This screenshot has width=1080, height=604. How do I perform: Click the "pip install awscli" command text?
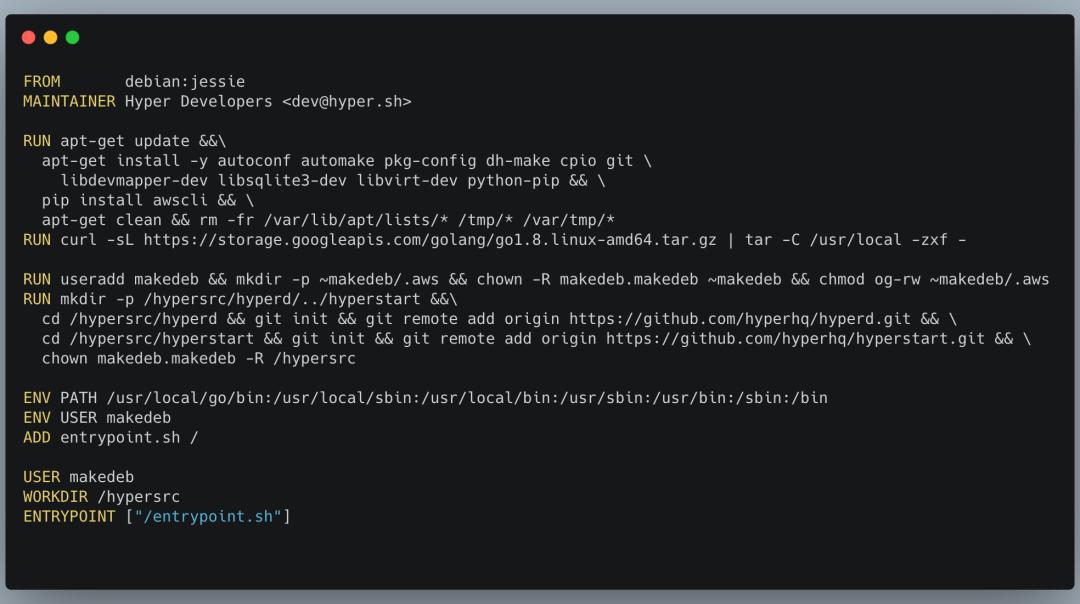tap(124, 200)
